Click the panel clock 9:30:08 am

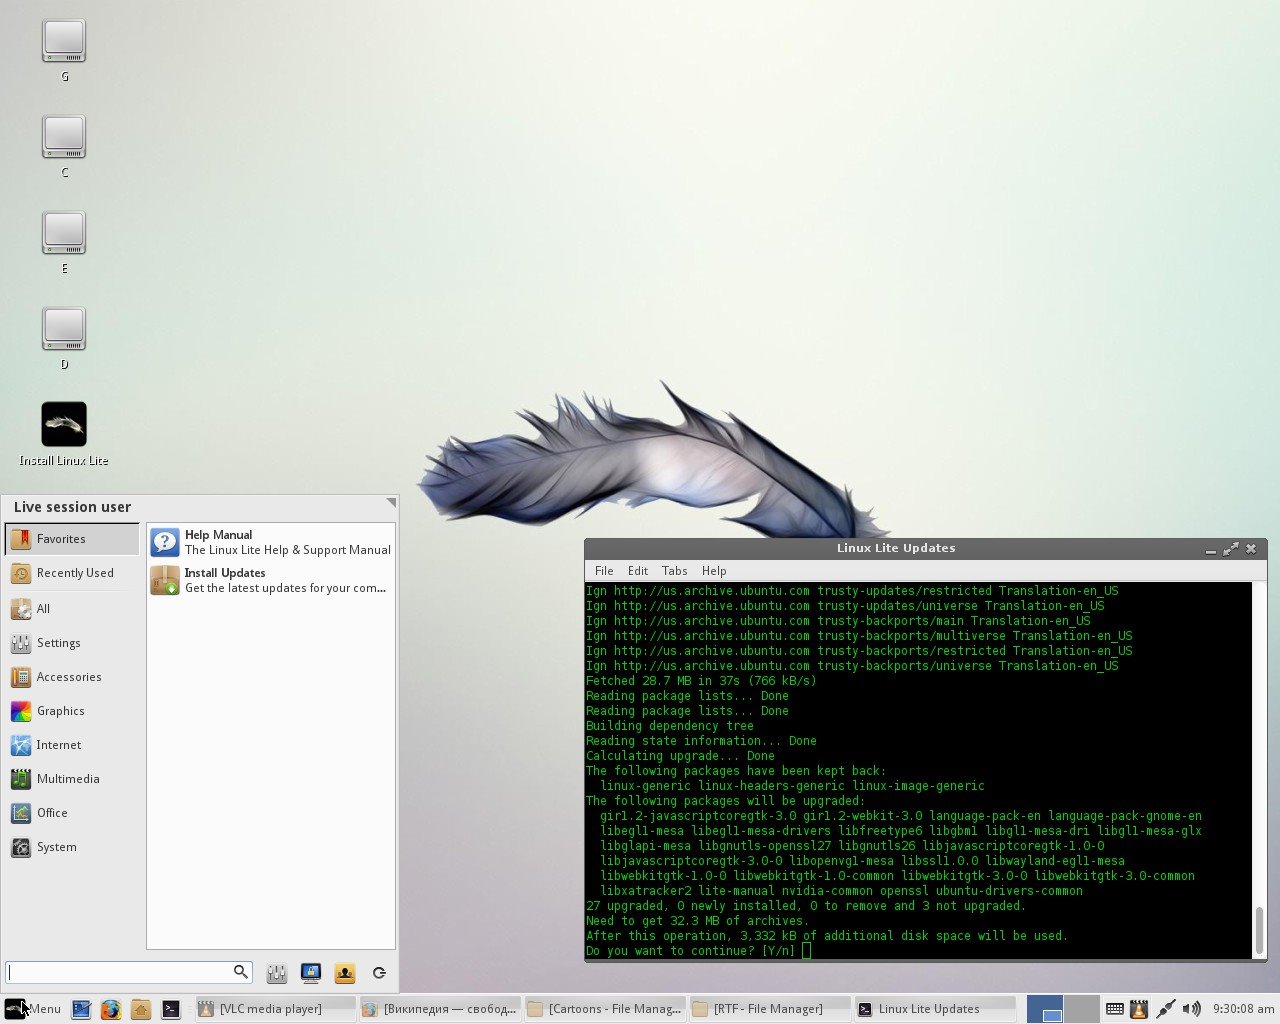coord(1243,1009)
